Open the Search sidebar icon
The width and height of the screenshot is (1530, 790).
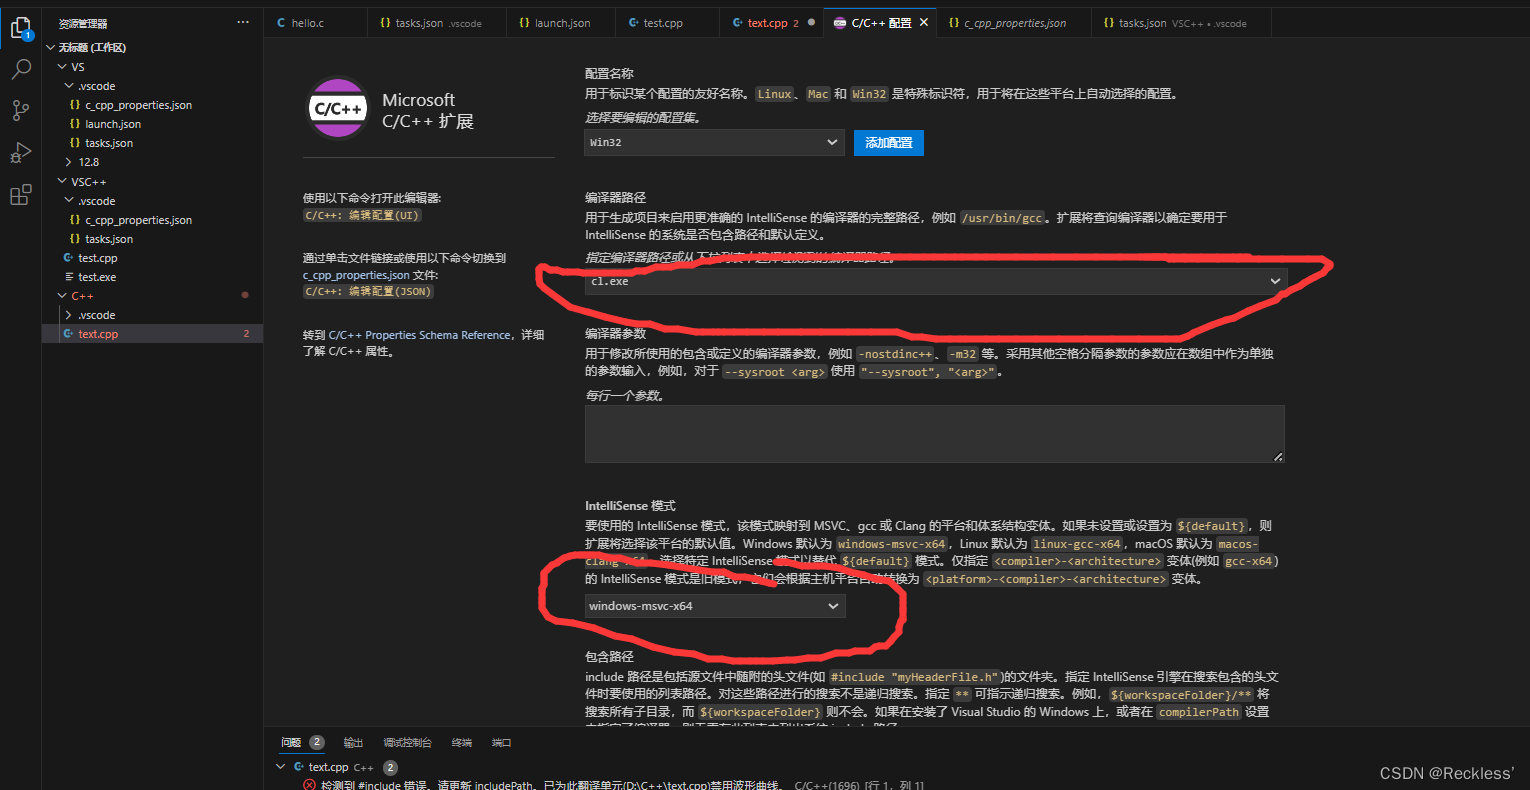[x=20, y=70]
